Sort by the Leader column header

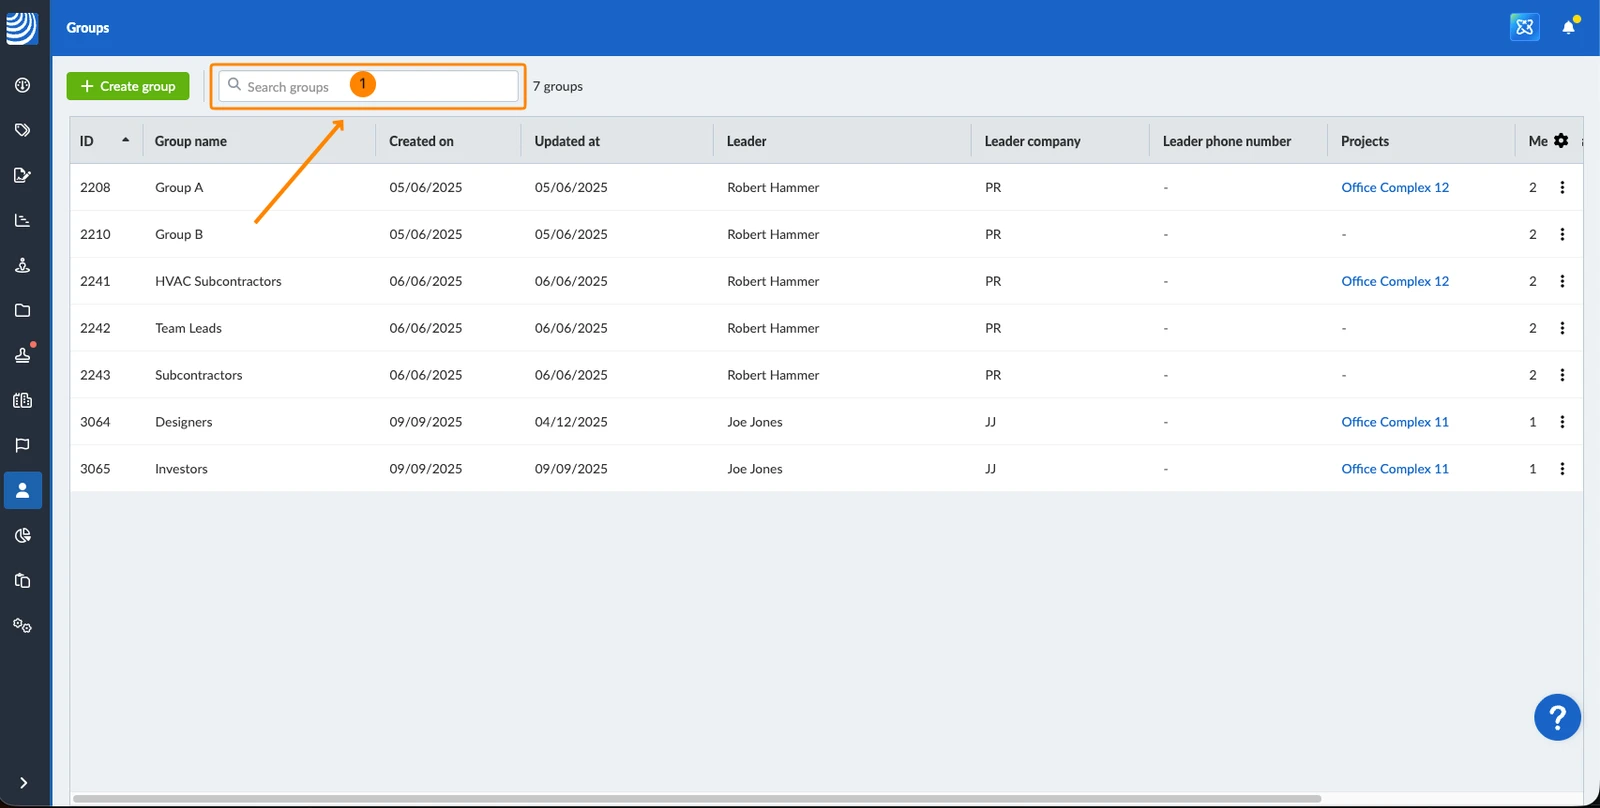point(747,141)
